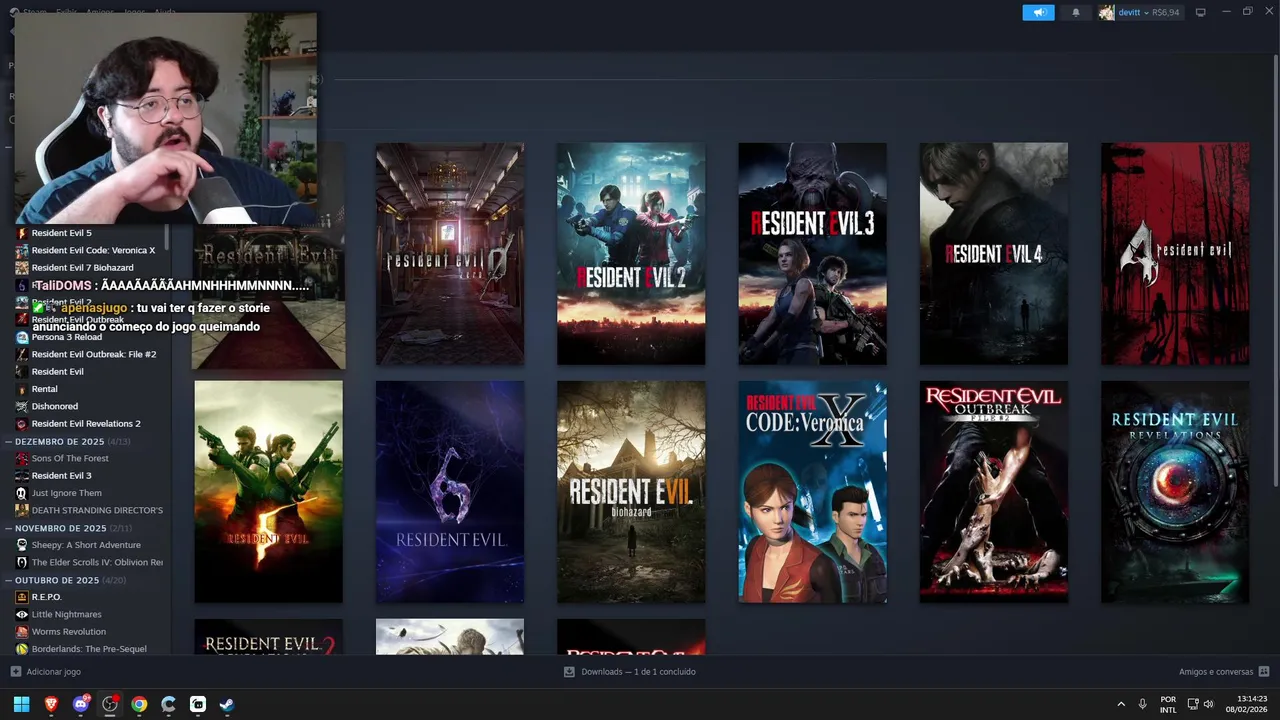The image size is (1280, 720).
Task: Click the Resident Evil 5 sidebar game icon
Action: point(22,233)
